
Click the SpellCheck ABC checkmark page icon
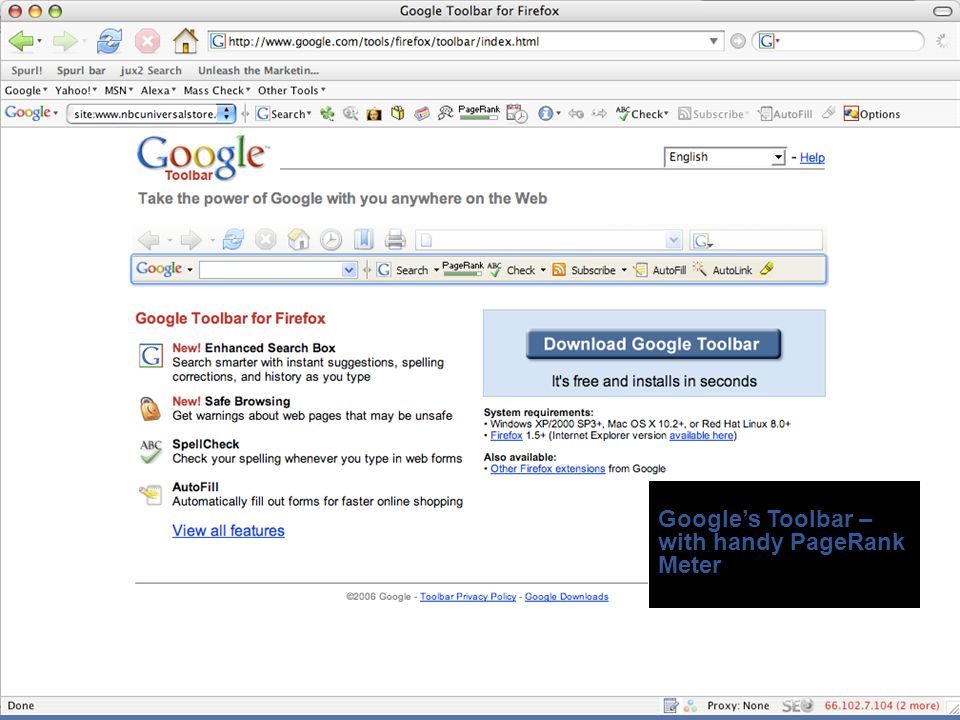coord(151,452)
